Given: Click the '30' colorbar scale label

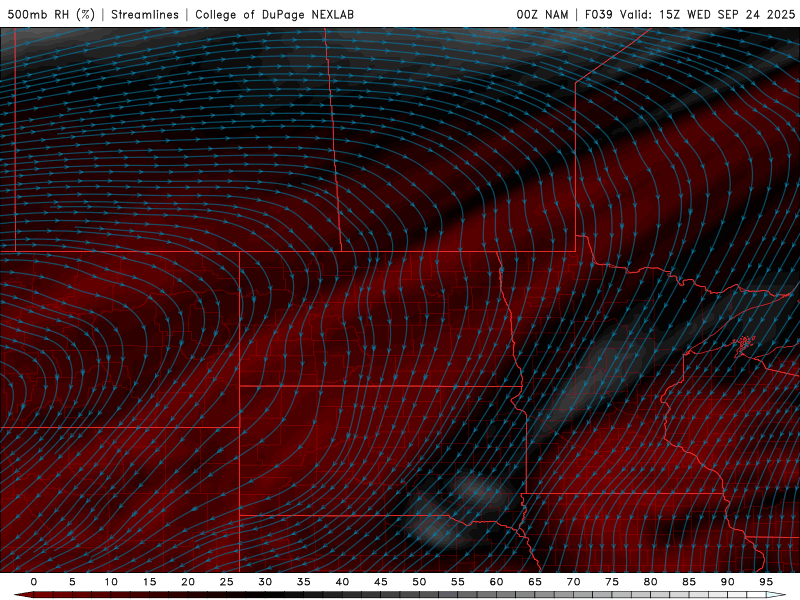Looking at the screenshot, I should [265, 582].
